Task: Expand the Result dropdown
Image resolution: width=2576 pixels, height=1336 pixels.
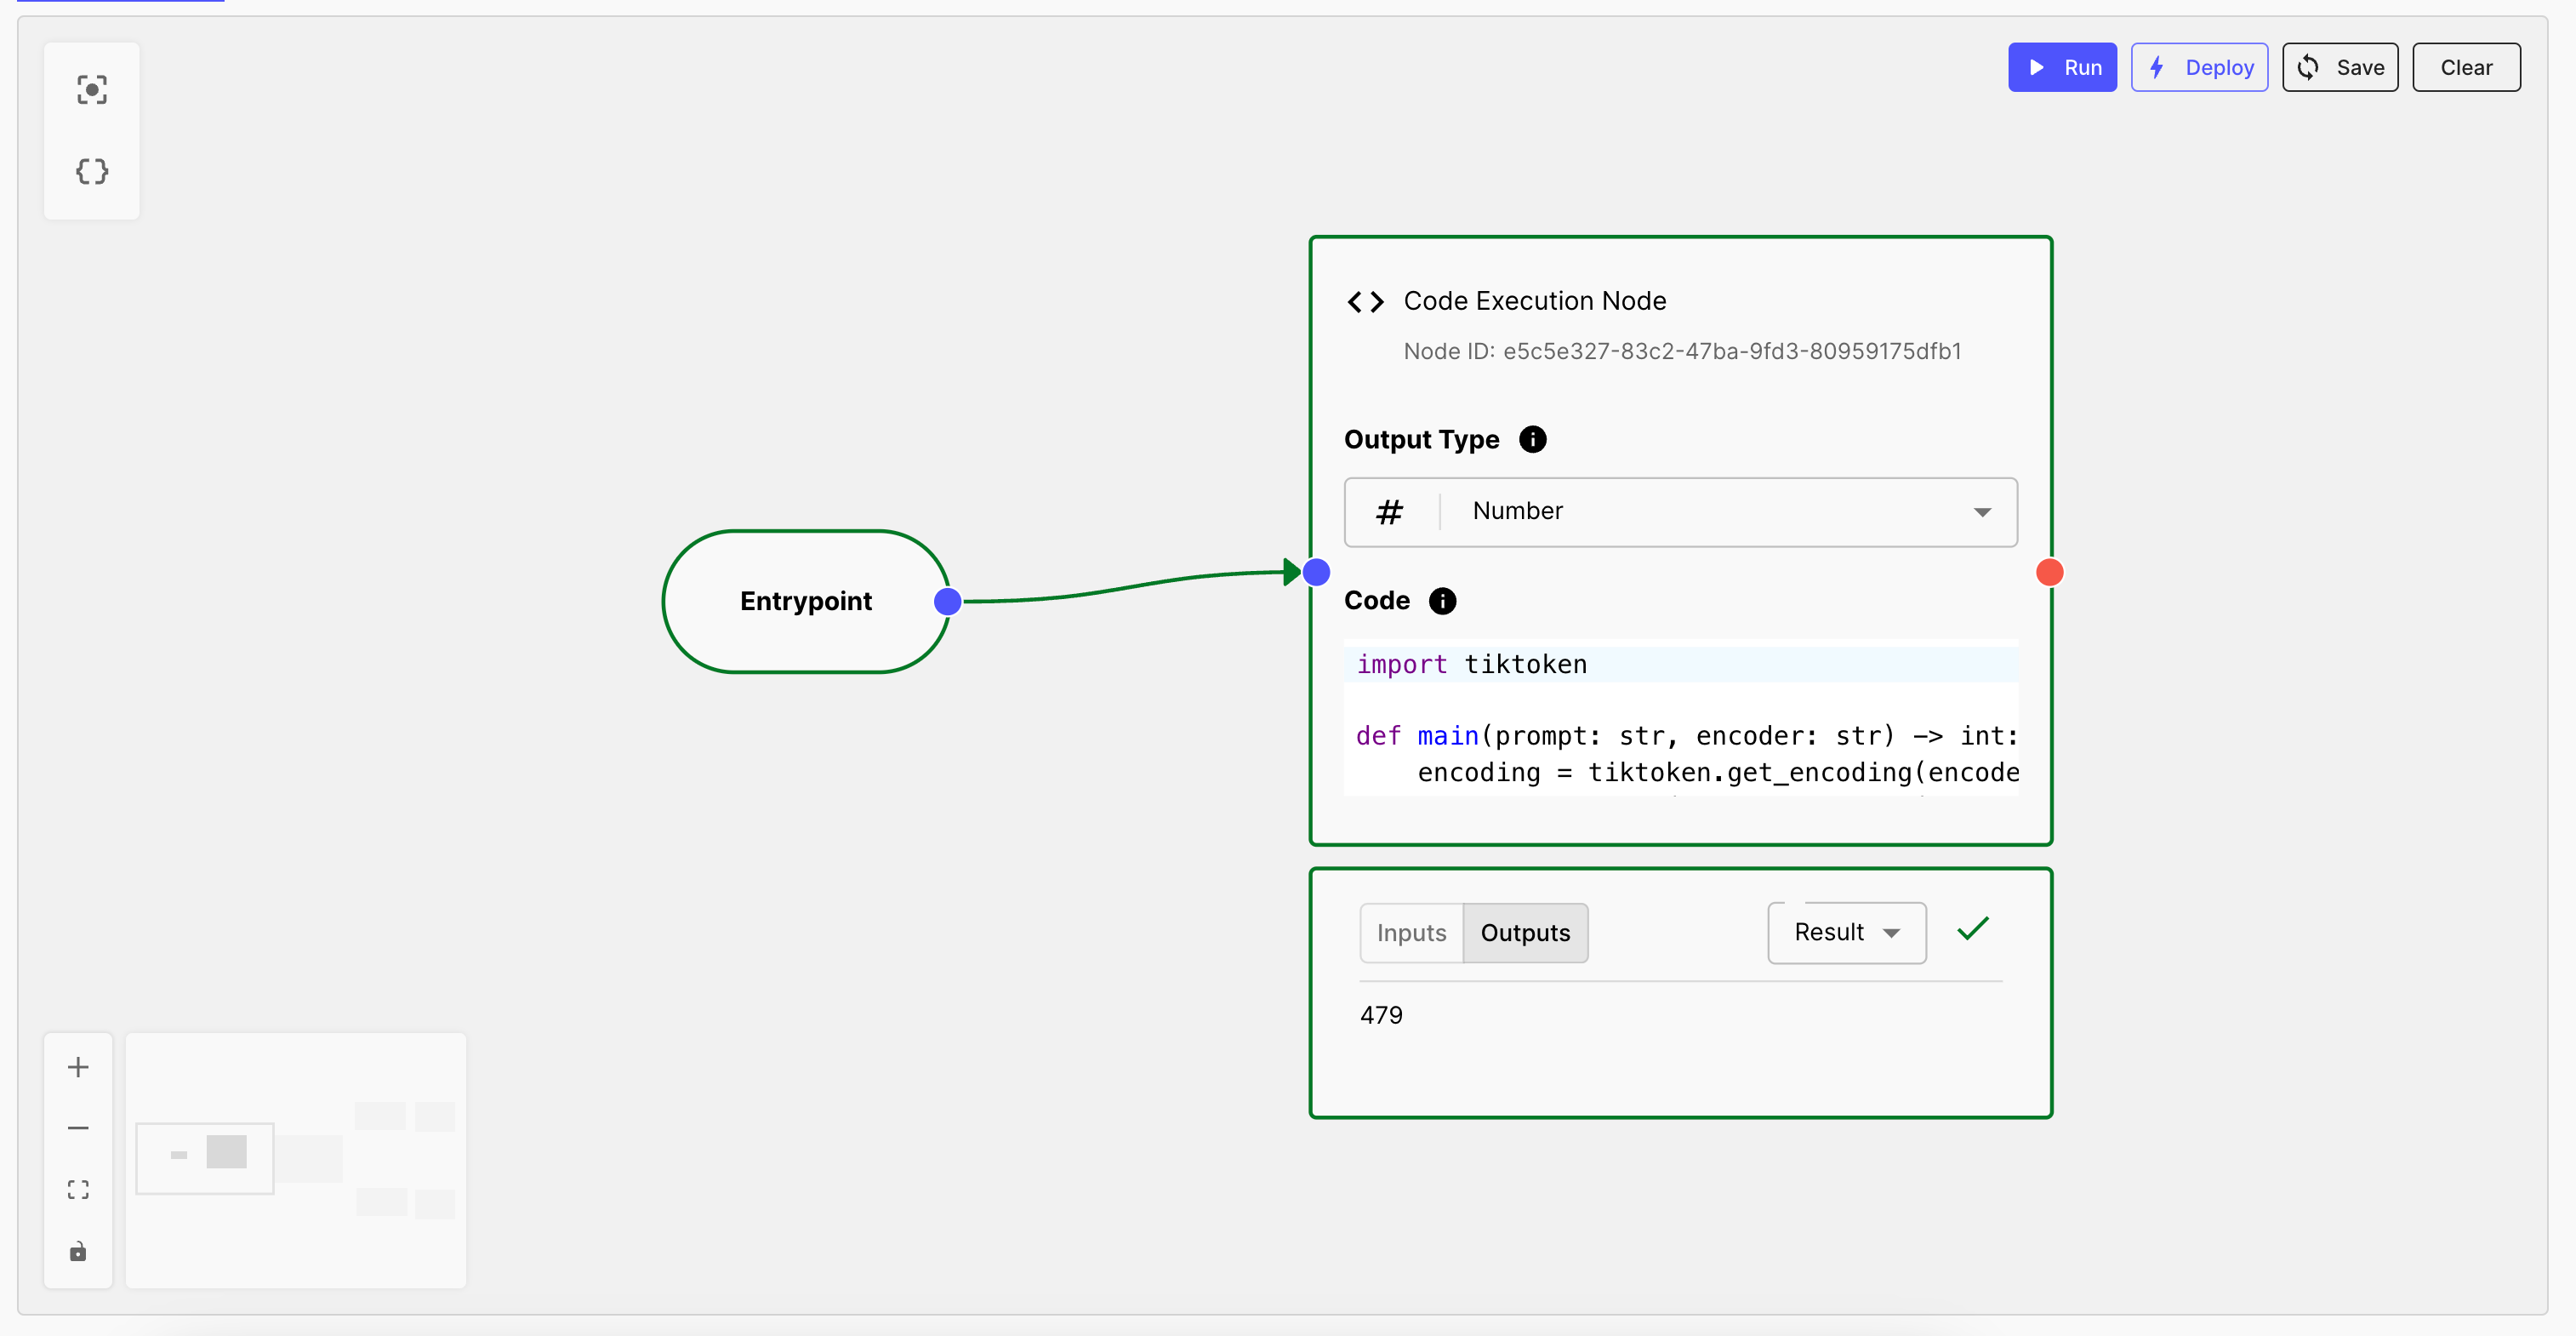Action: point(1846,932)
